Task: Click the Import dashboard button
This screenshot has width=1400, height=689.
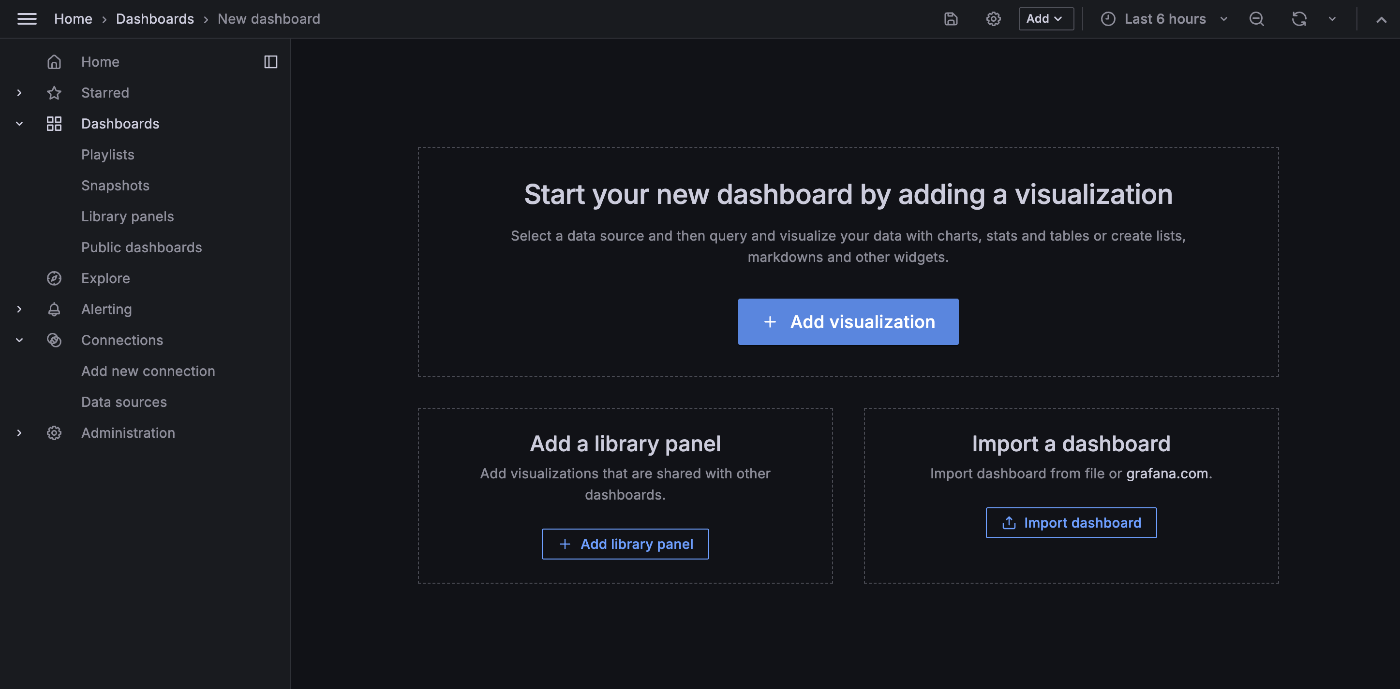Action: click(x=1071, y=523)
